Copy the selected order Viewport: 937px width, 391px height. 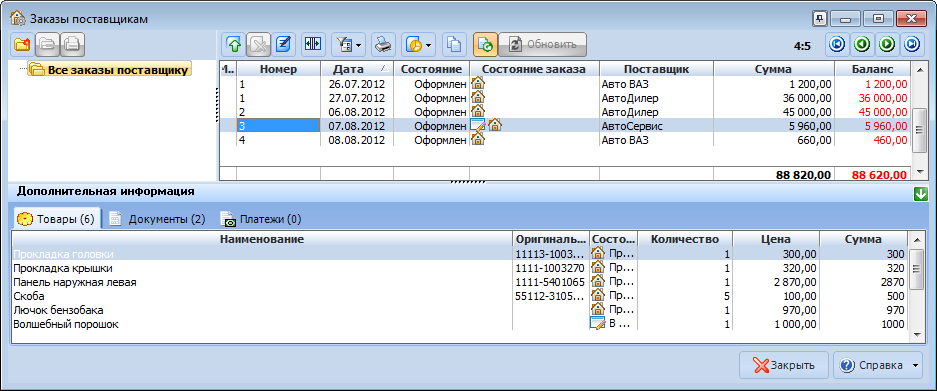(x=455, y=44)
